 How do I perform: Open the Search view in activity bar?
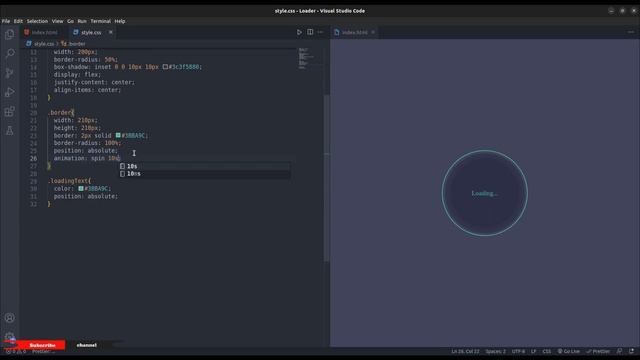pyautogui.click(x=9, y=53)
